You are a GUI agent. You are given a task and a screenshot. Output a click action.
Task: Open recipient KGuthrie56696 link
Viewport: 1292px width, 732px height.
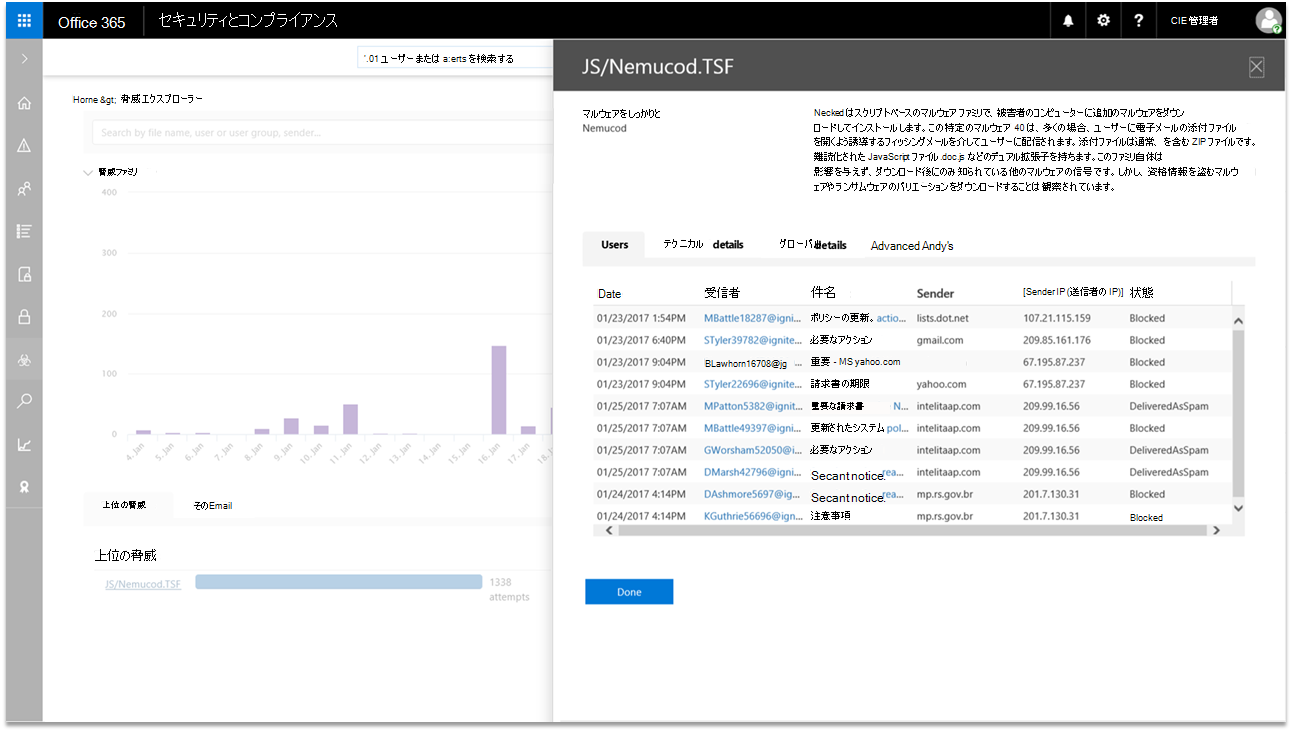(753, 517)
